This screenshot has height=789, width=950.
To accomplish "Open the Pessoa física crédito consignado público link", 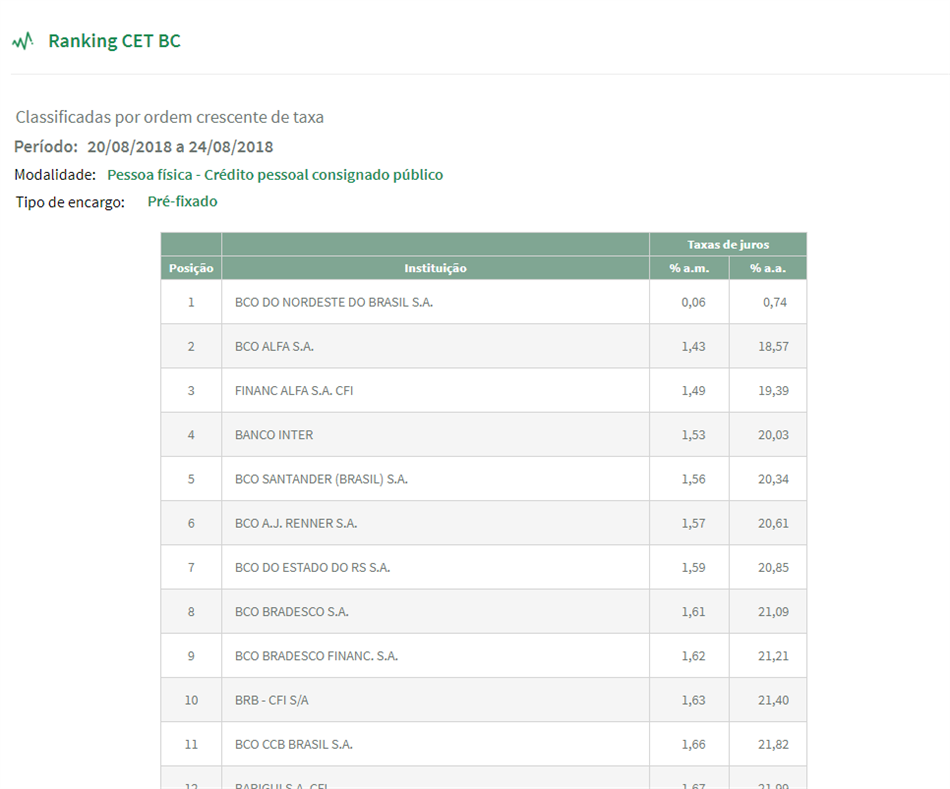I will pyautogui.click(x=275, y=175).
